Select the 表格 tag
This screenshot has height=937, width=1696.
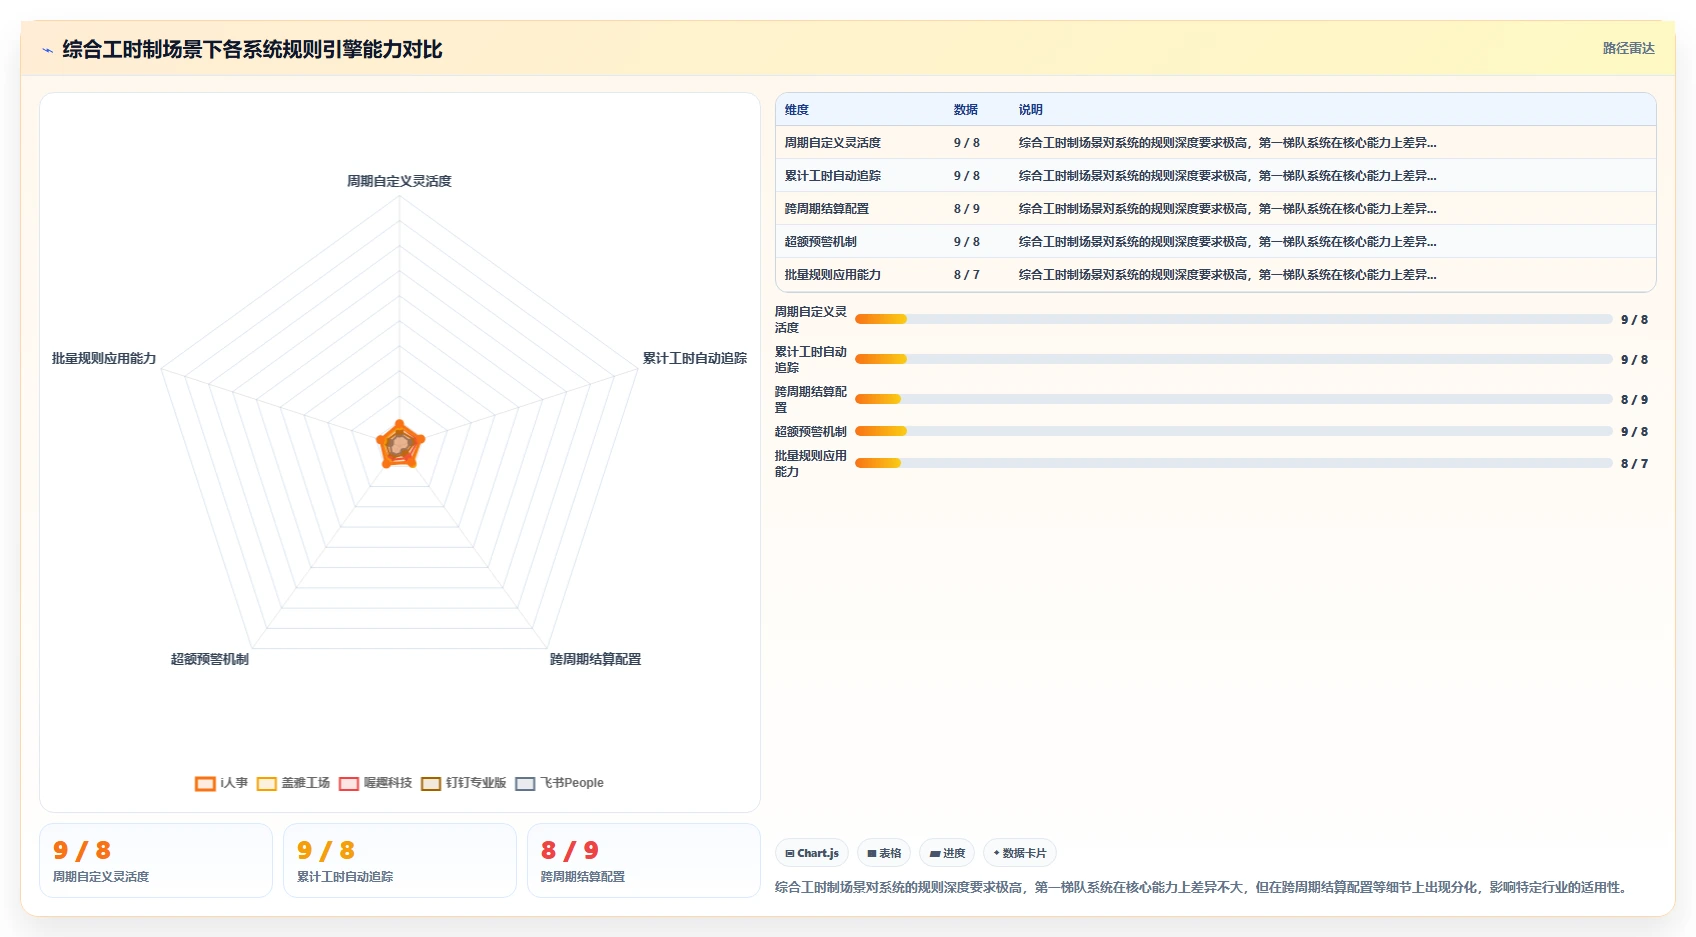(x=884, y=853)
